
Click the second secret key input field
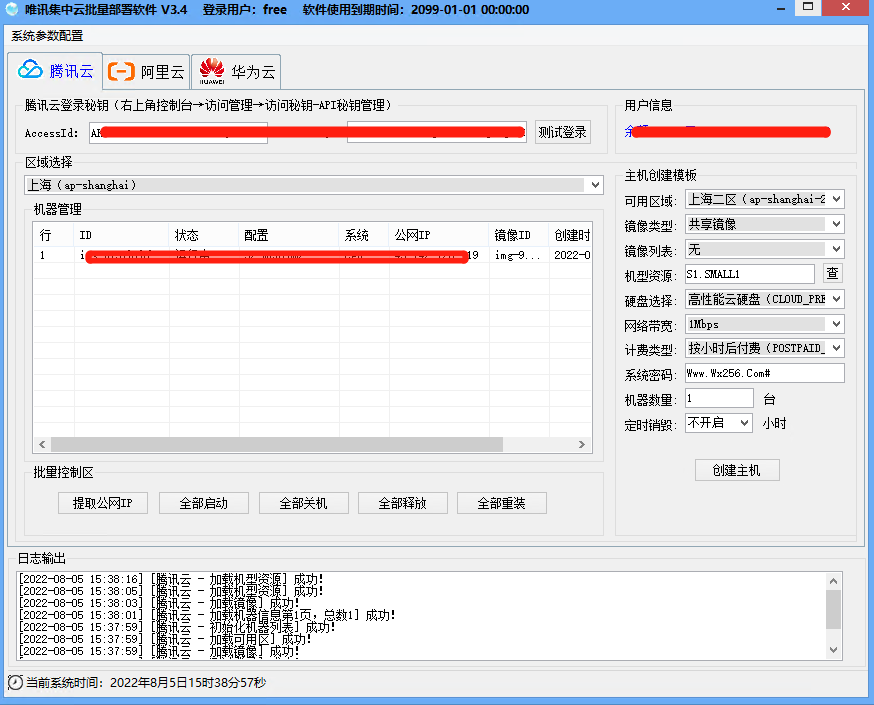tap(436, 133)
